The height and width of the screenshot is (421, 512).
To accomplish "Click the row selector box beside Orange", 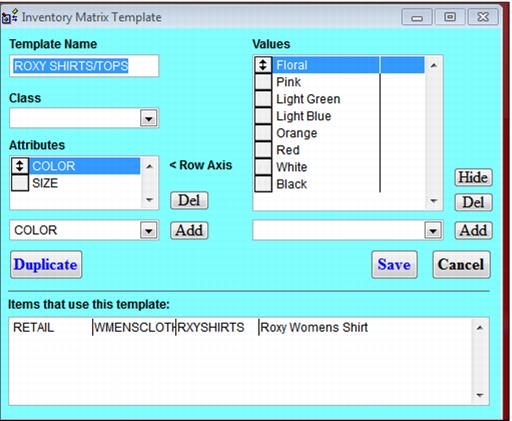I will click(x=263, y=133).
